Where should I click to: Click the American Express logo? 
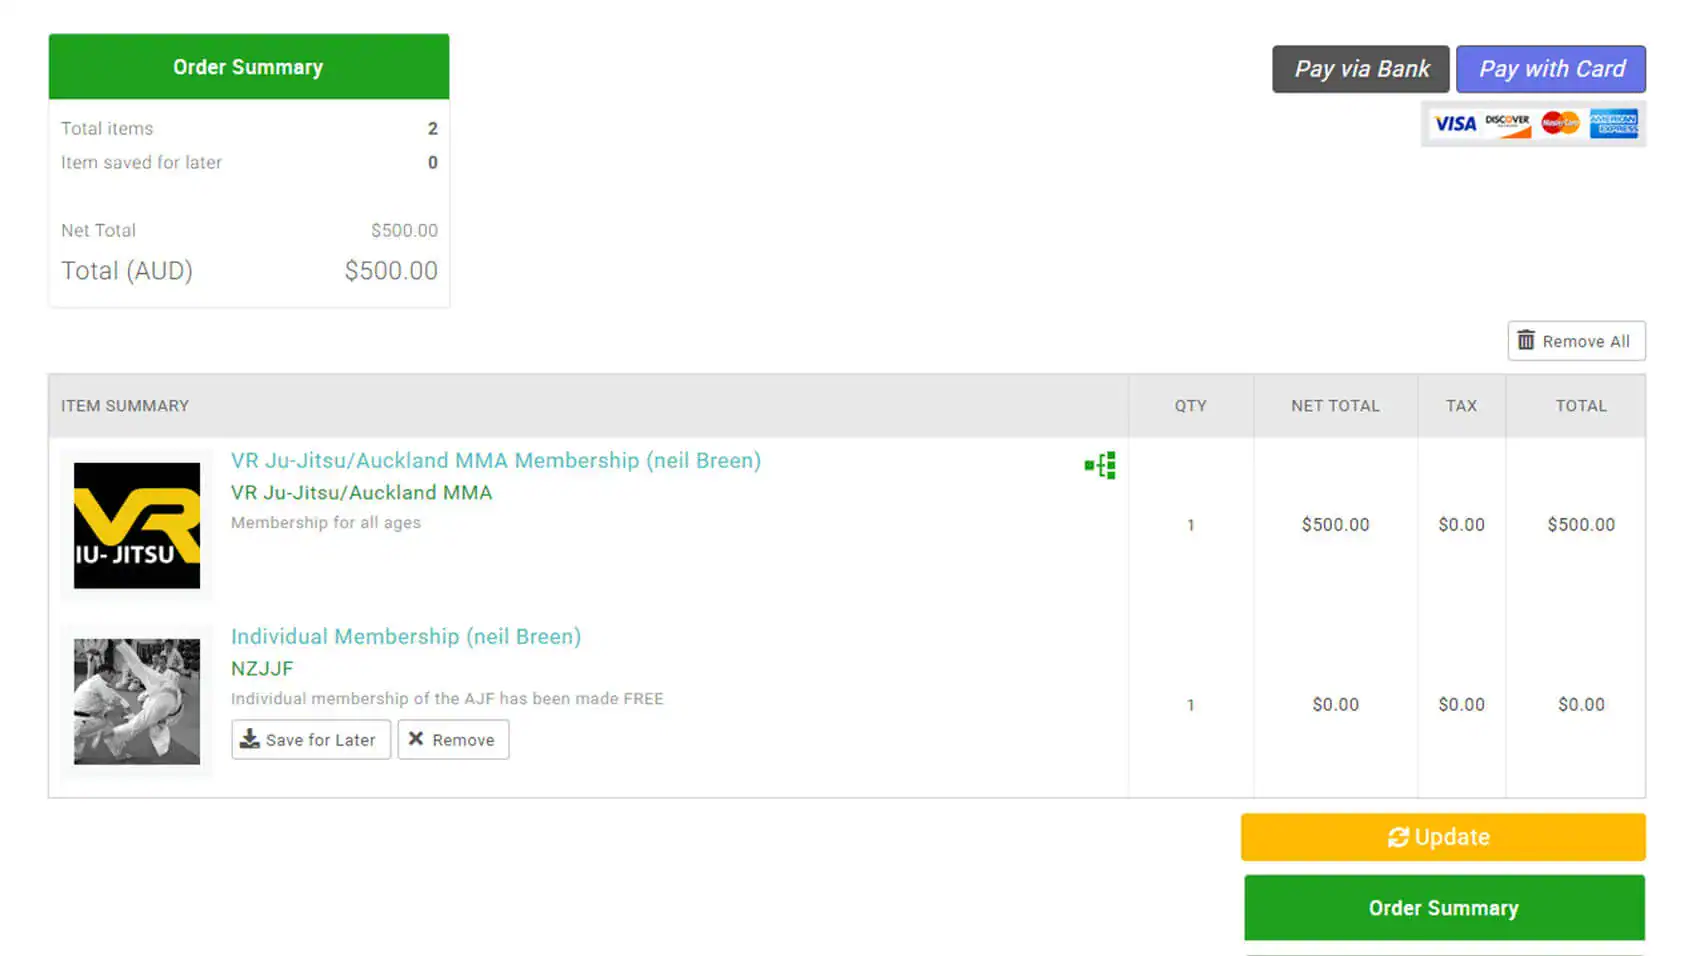coord(1614,124)
